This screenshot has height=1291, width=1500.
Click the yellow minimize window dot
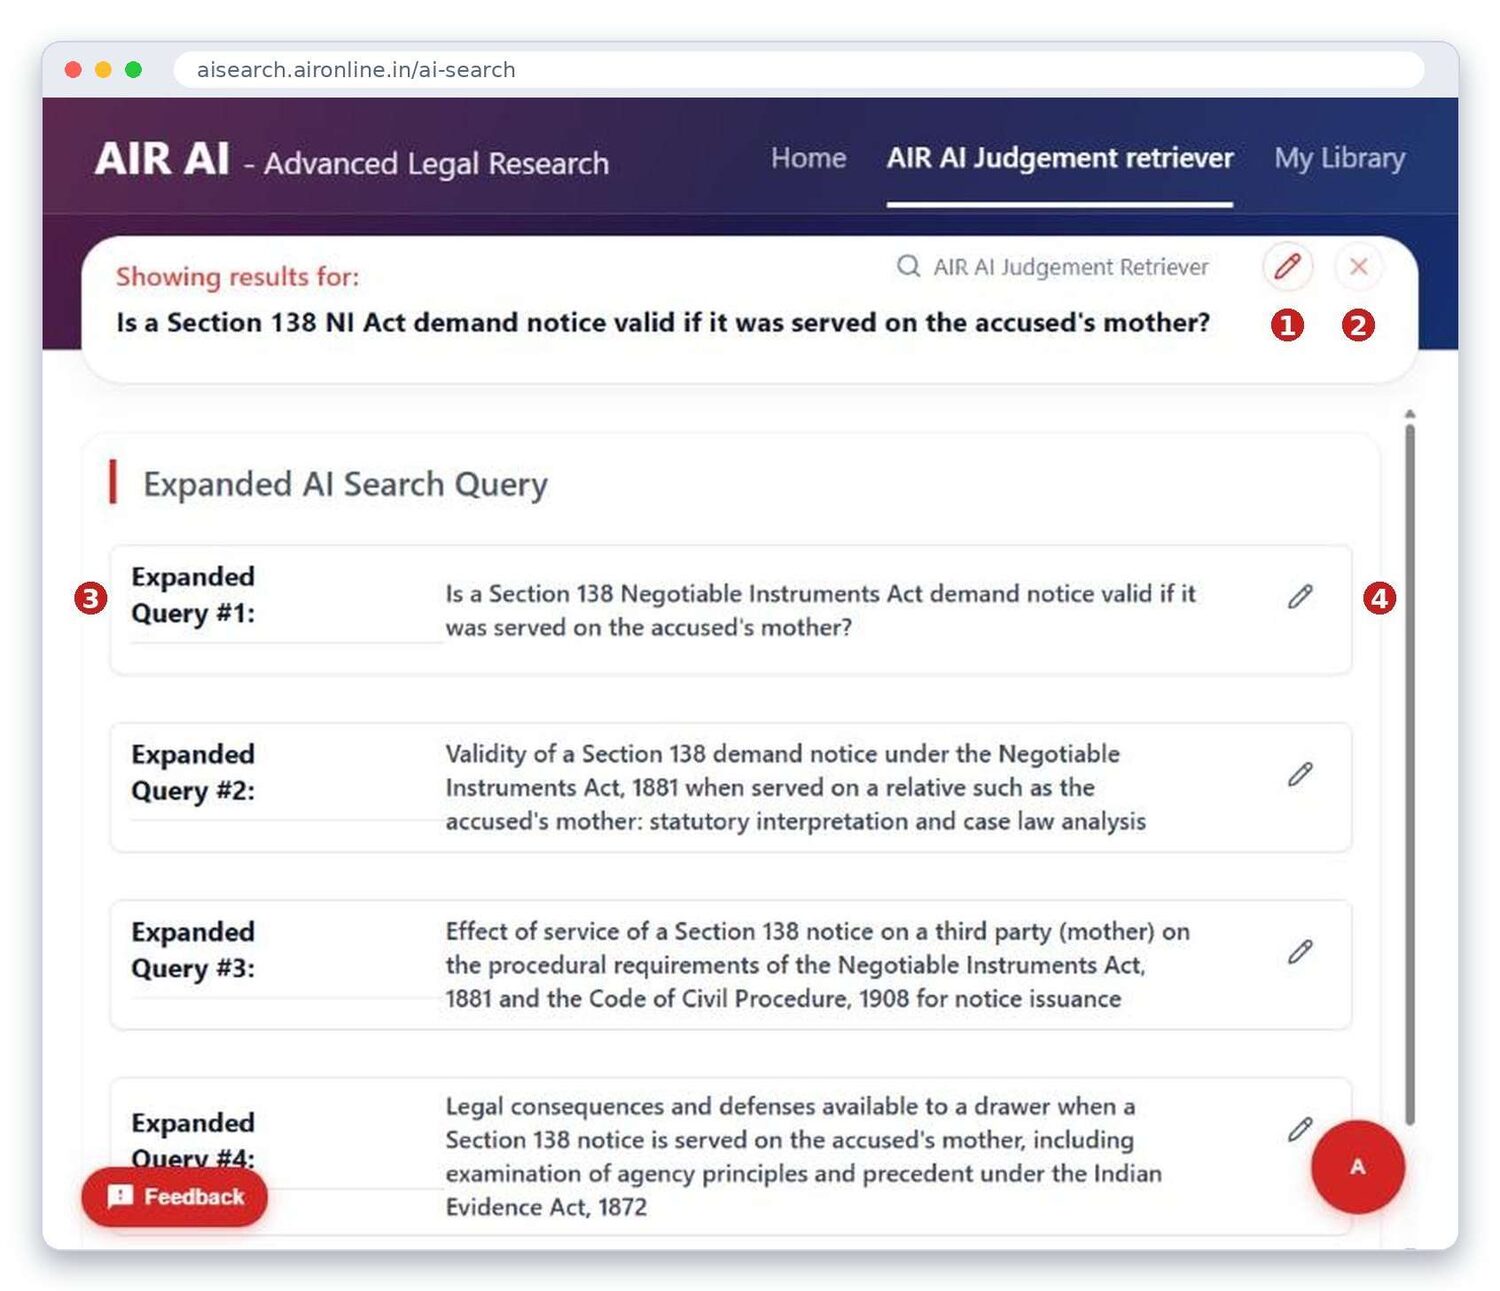(103, 70)
